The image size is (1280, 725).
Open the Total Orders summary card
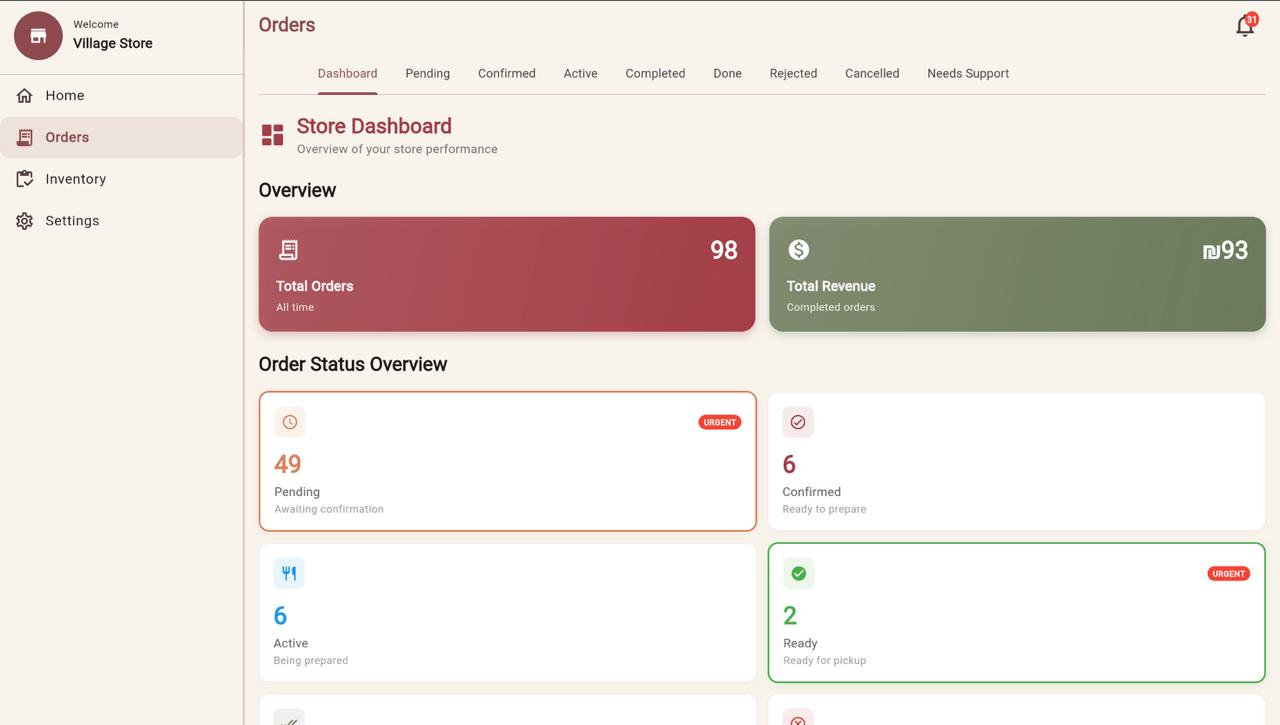(507, 273)
